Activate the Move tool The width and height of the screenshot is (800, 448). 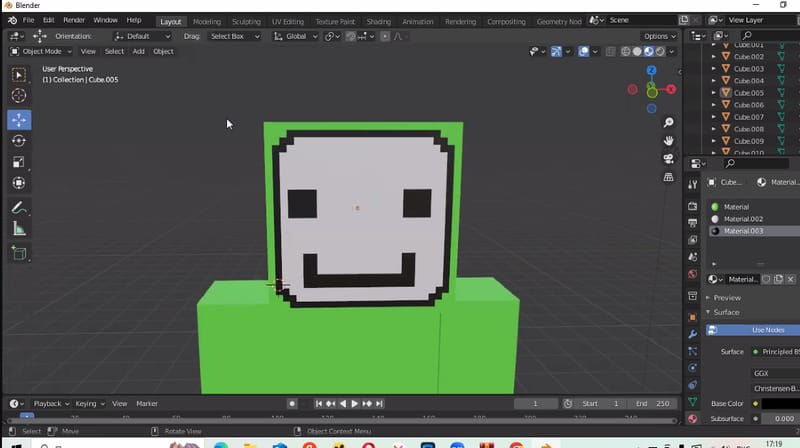(x=19, y=120)
